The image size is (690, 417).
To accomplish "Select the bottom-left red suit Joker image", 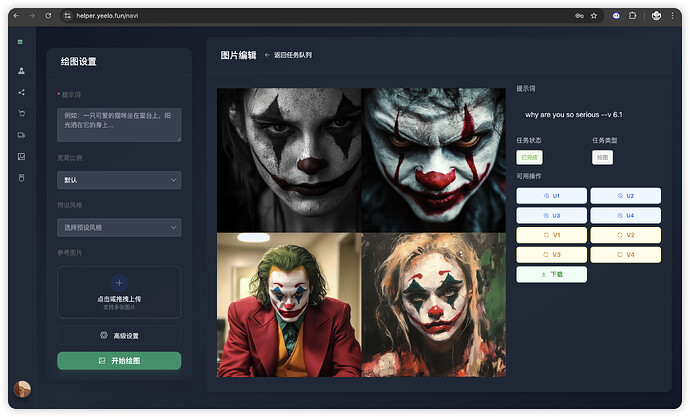I will tap(289, 305).
